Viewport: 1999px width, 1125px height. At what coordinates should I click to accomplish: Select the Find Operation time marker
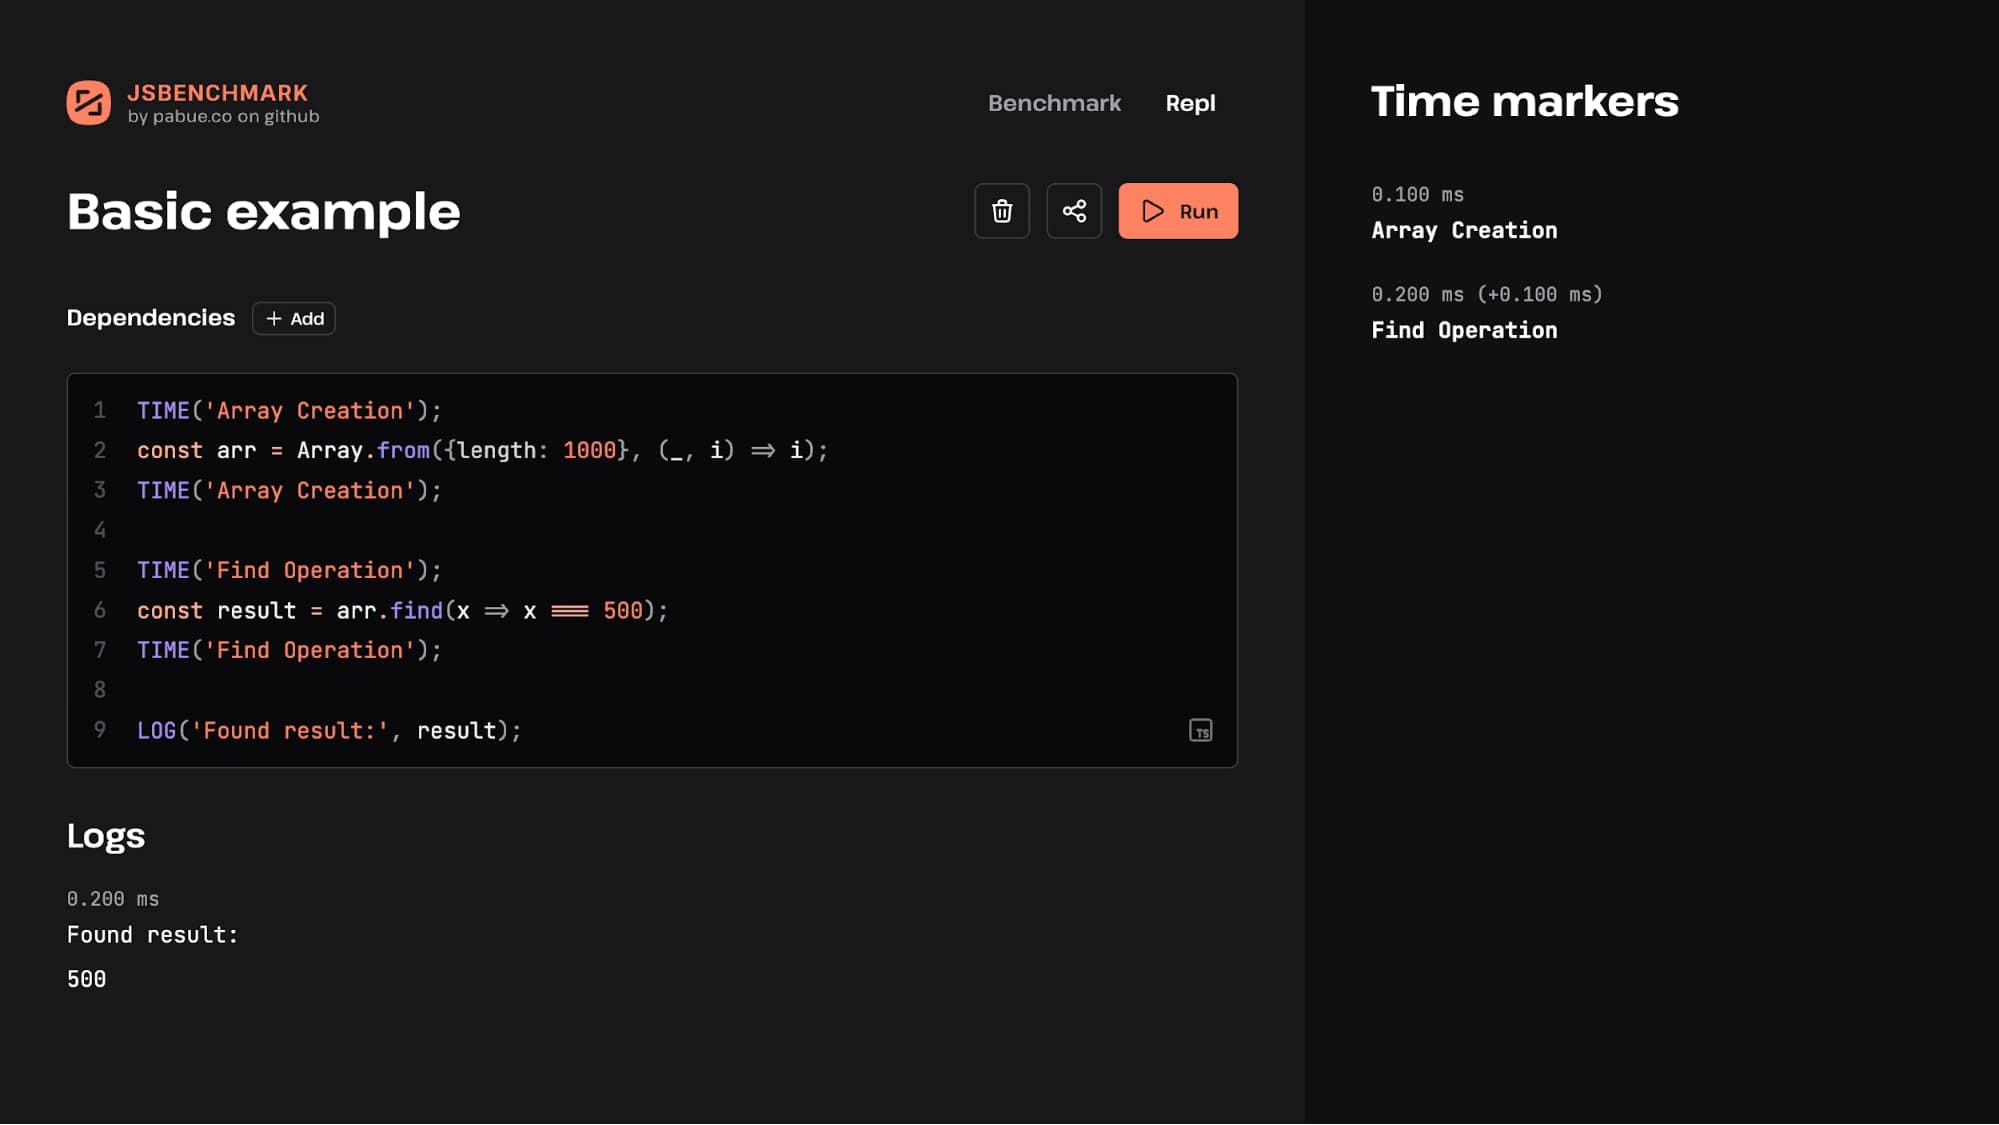[x=1464, y=330]
